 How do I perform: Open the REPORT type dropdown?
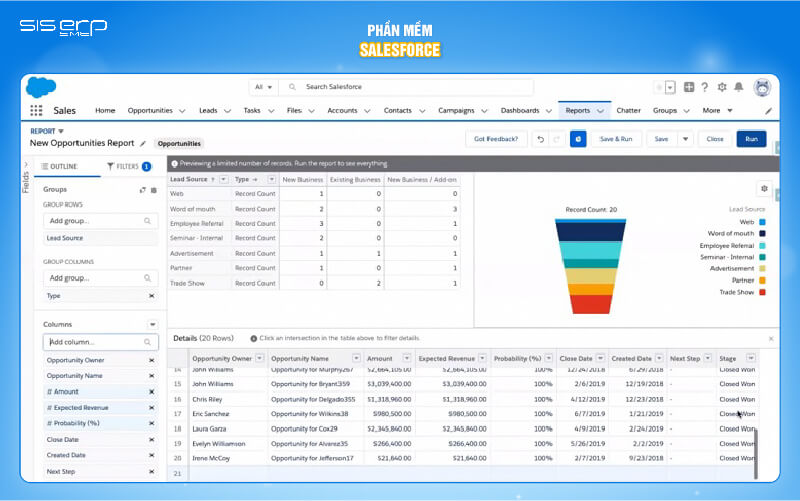click(47, 131)
